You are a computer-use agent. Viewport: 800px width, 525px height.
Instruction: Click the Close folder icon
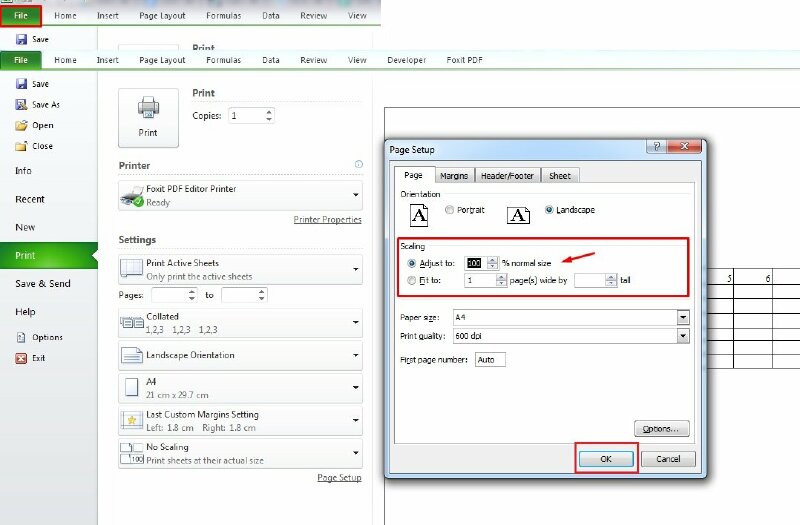(x=21, y=146)
